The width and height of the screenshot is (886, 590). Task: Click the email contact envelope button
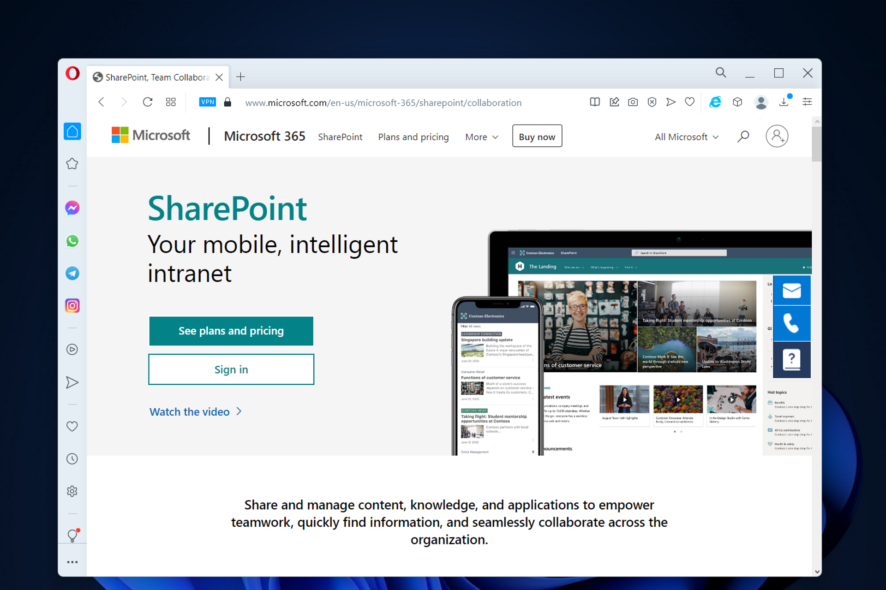[792, 290]
